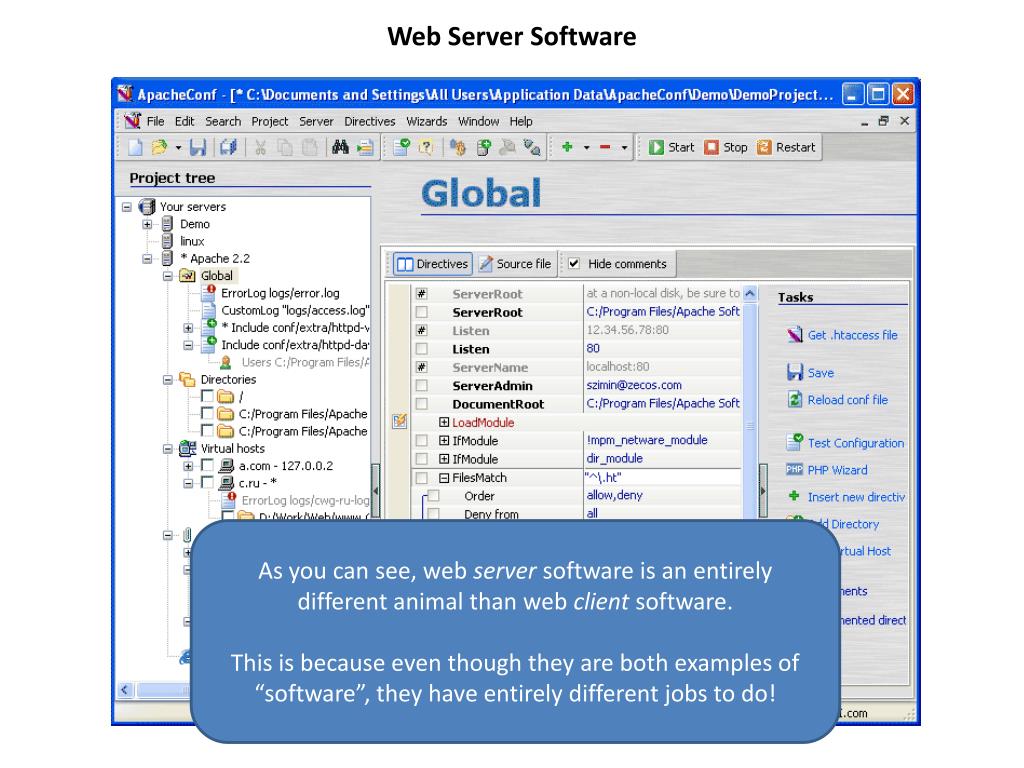Toggle the checkbox for DocumentRoot row
This screenshot has height=768, width=1024.
pyautogui.click(x=422, y=404)
